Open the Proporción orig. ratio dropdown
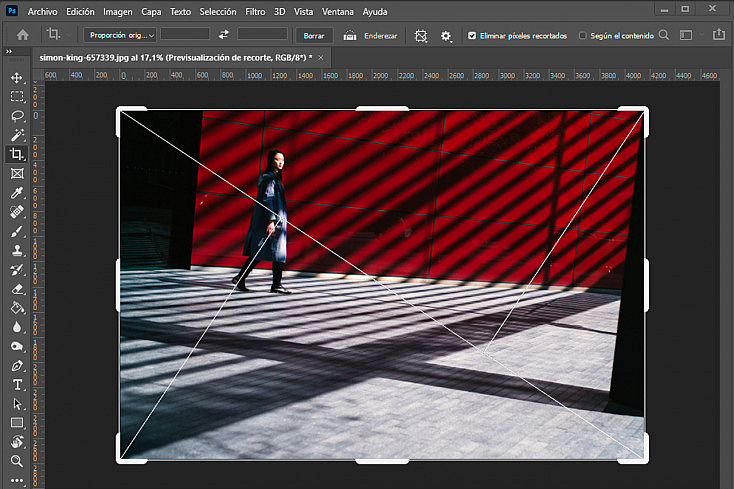Viewport: 734px width, 489px height. tap(120, 35)
